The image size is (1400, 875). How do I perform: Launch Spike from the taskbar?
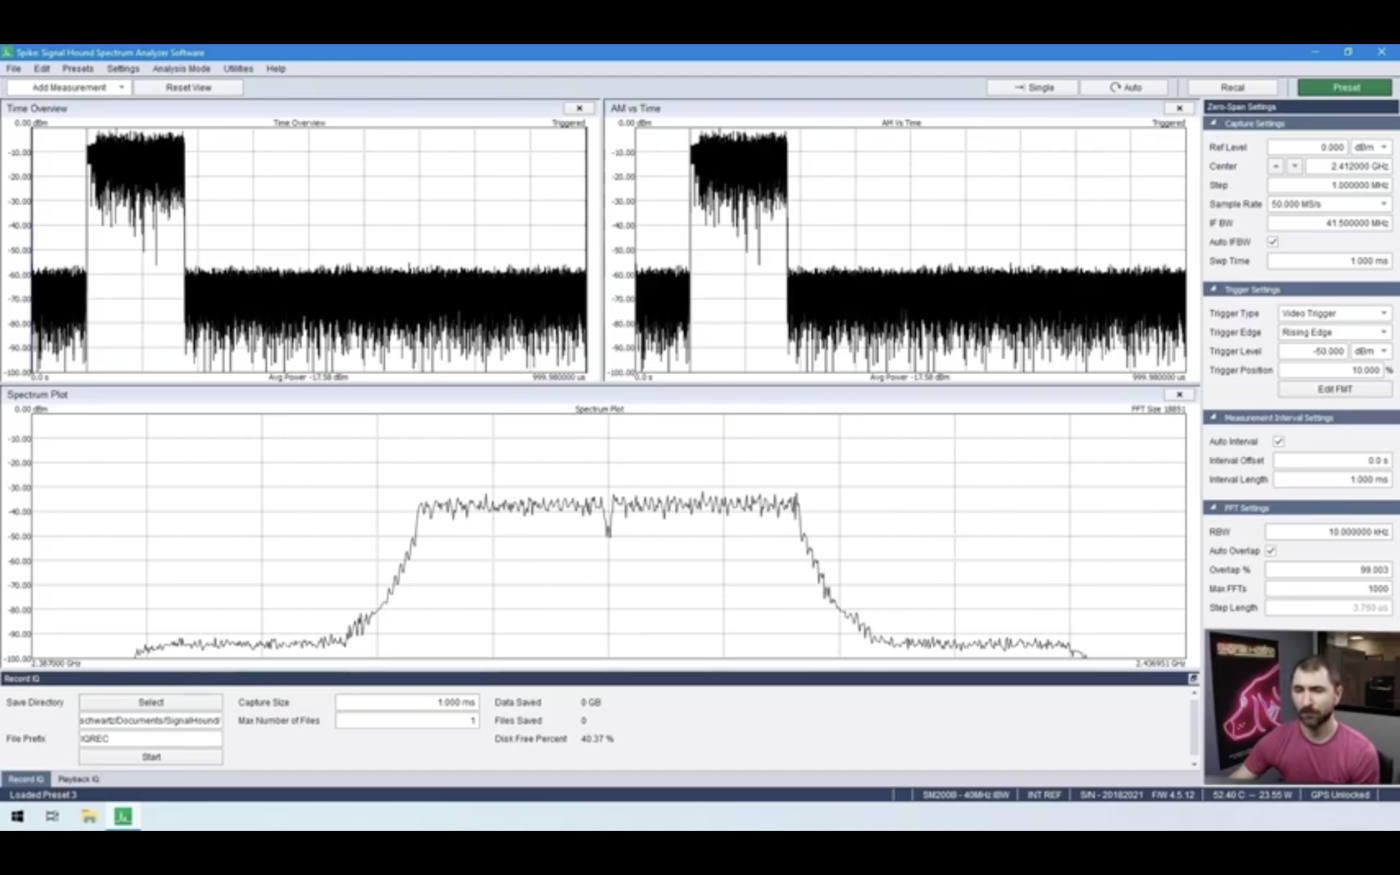[x=123, y=816]
